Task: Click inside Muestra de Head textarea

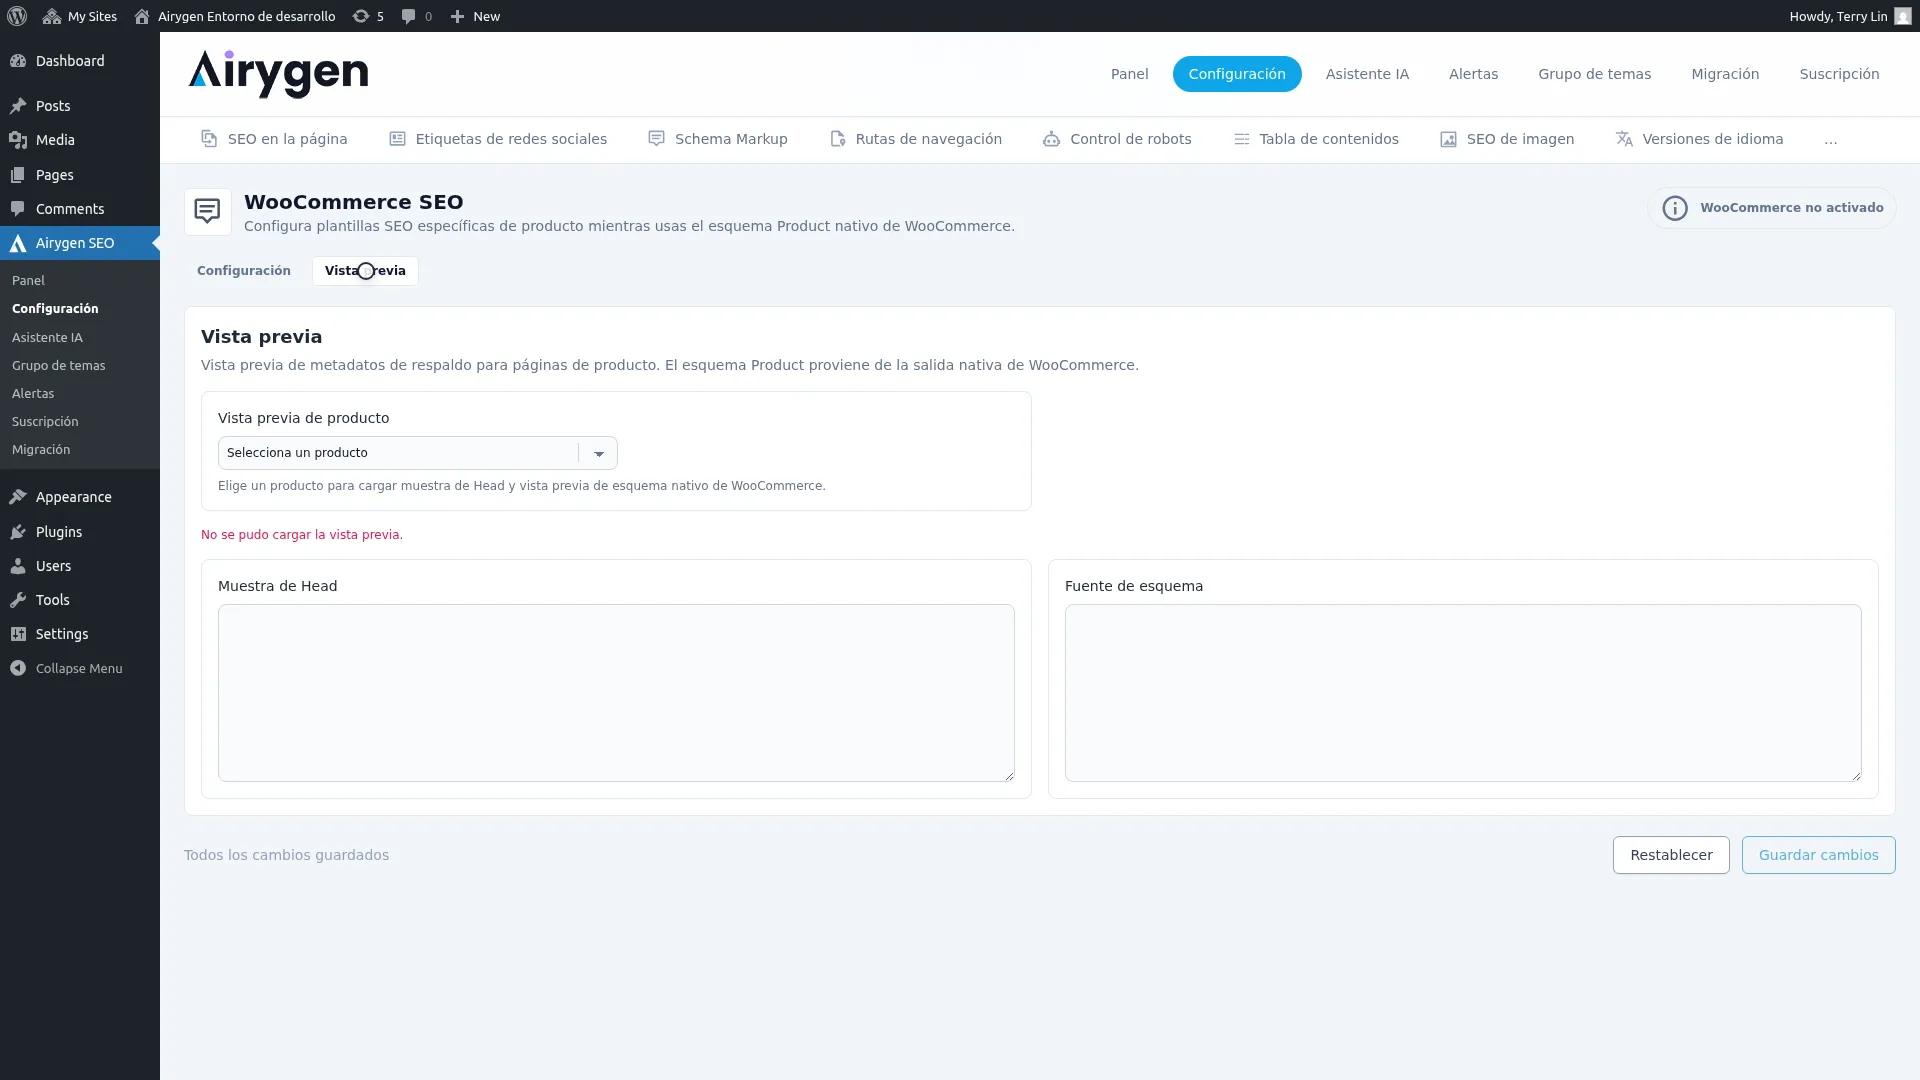Action: 616,692
